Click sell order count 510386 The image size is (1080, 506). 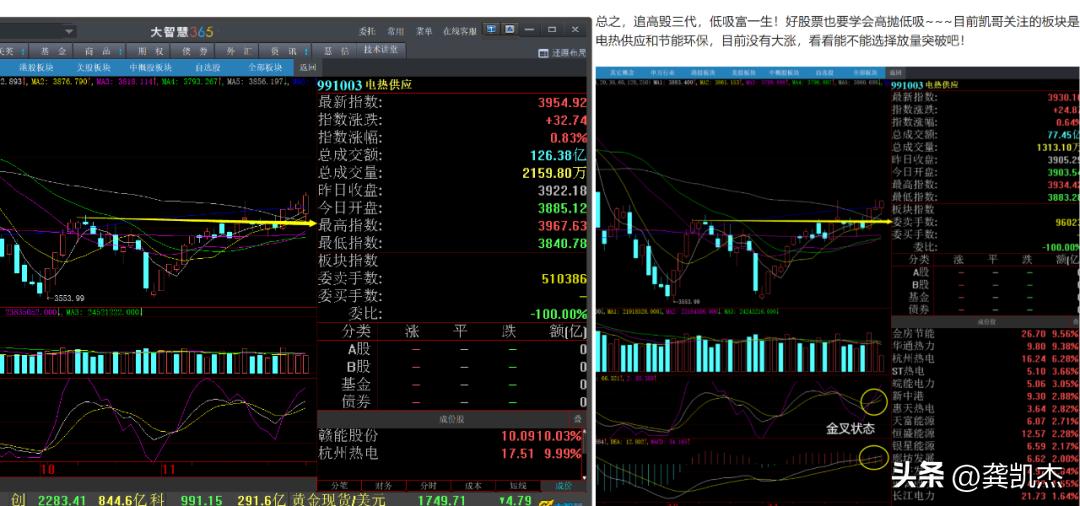point(564,279)
